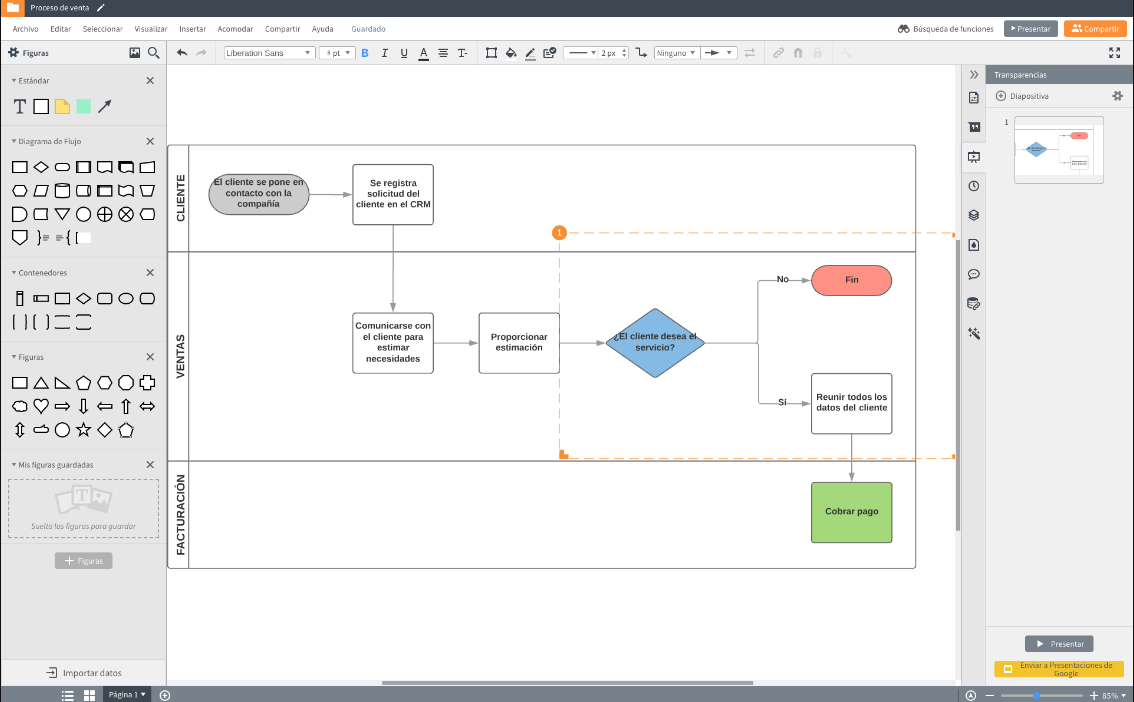Click the orange Compartir button

click(x=1095, y=29)
